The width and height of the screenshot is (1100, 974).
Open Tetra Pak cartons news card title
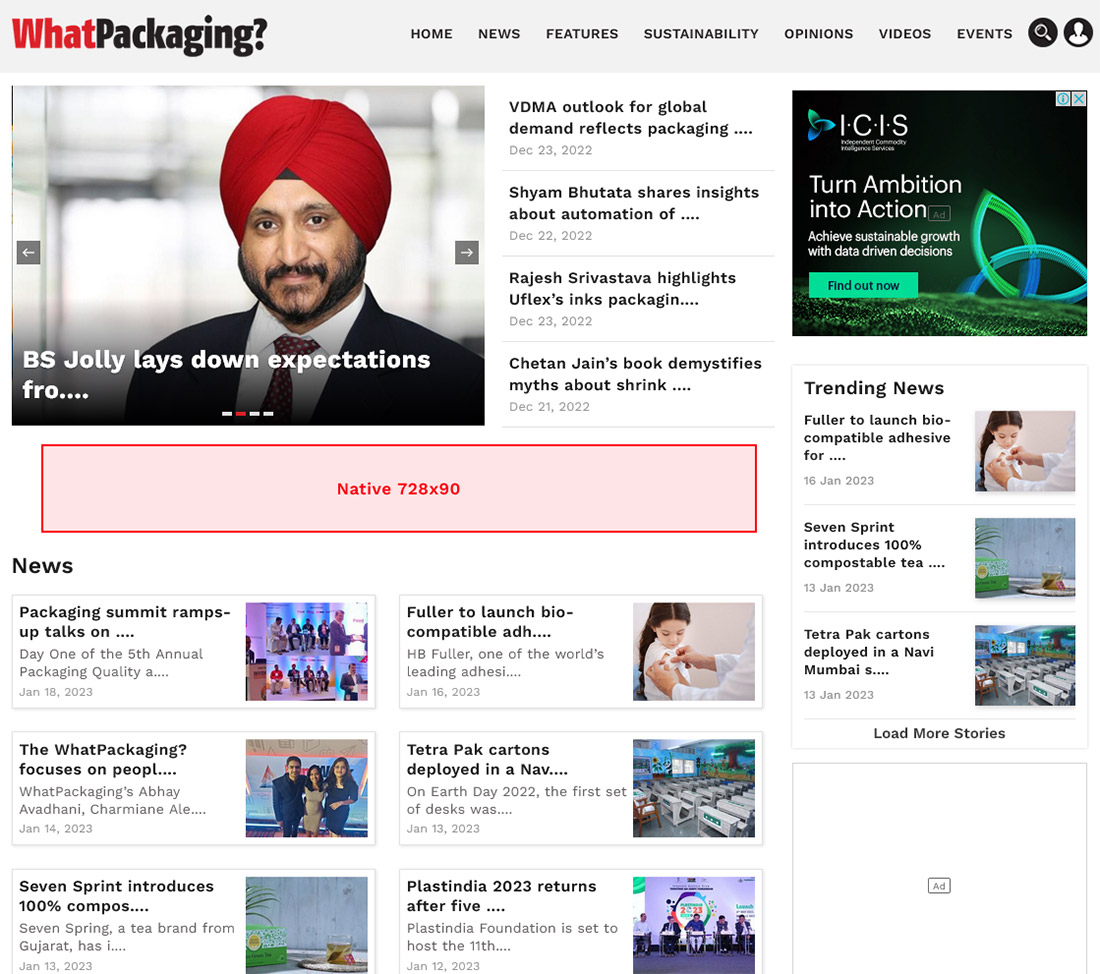click(x=487, y=759)
